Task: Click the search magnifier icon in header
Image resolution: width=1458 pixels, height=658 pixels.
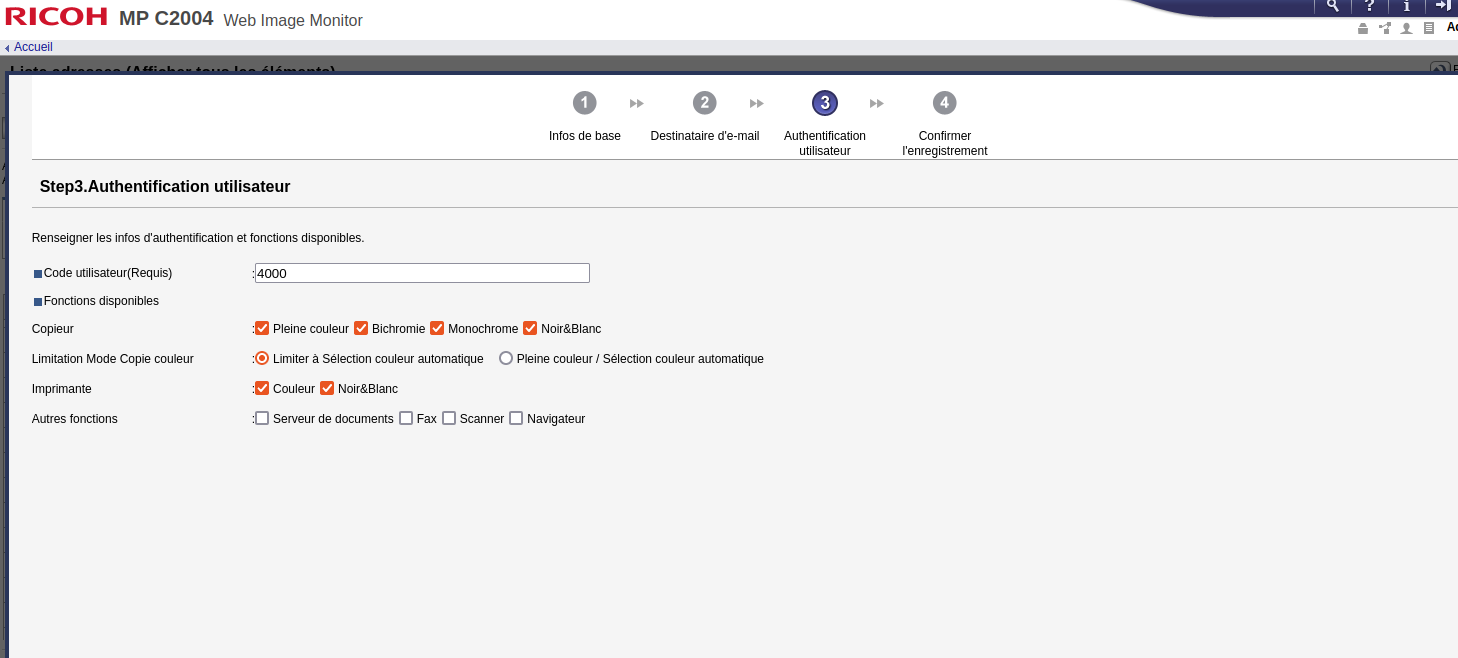Action: click(1332, 6)
